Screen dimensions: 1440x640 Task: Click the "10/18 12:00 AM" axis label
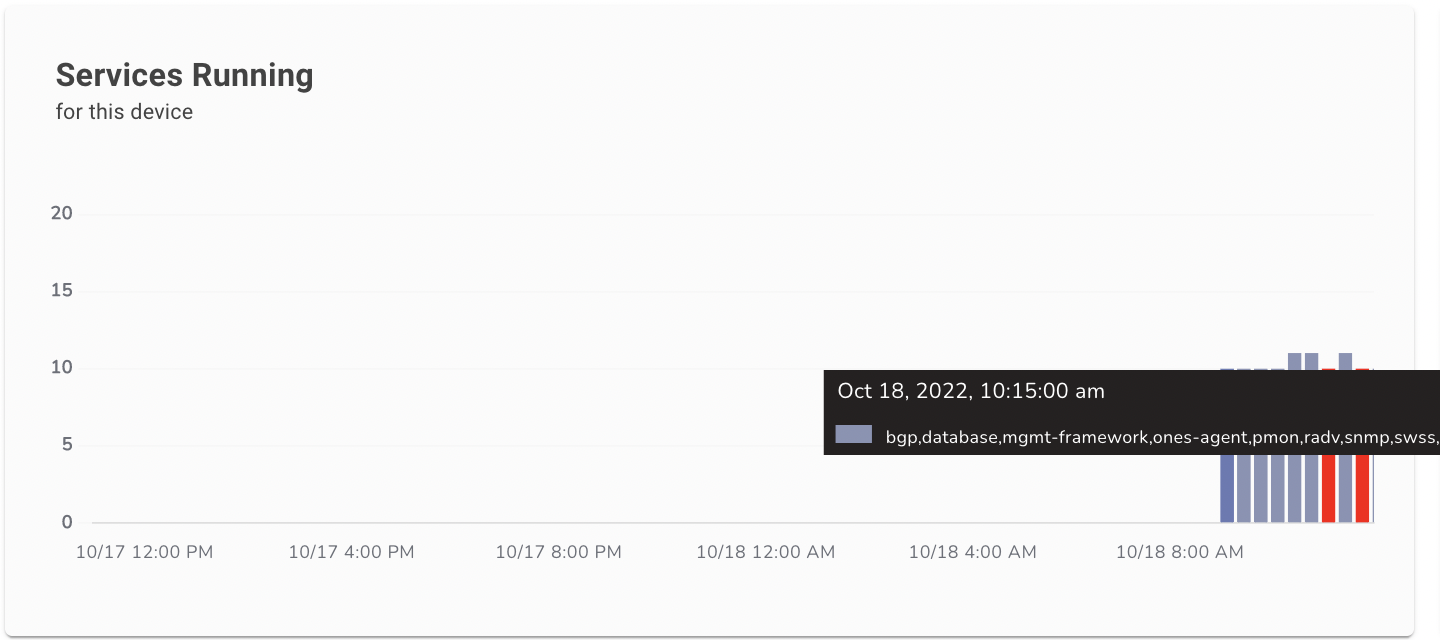[765, 552]
